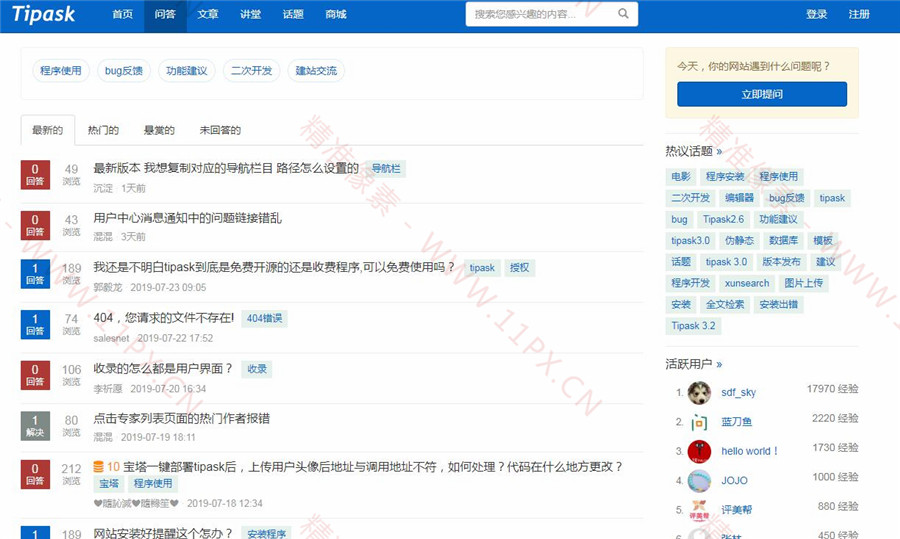900x539 pixels.
Task: Expand 活跃用户 more arrow
Action: coord(719,364)
